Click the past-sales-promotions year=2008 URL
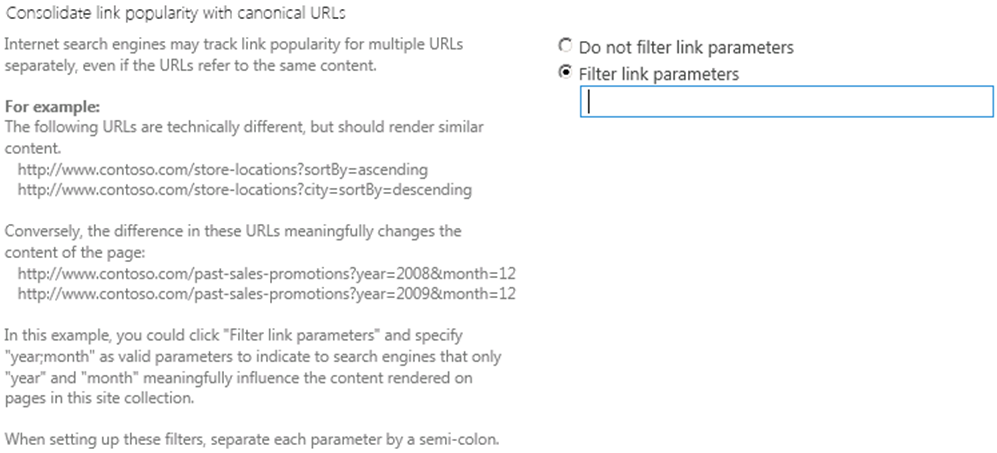The width and height of the screenshot is (997, 453). click(x=266, y=273)
